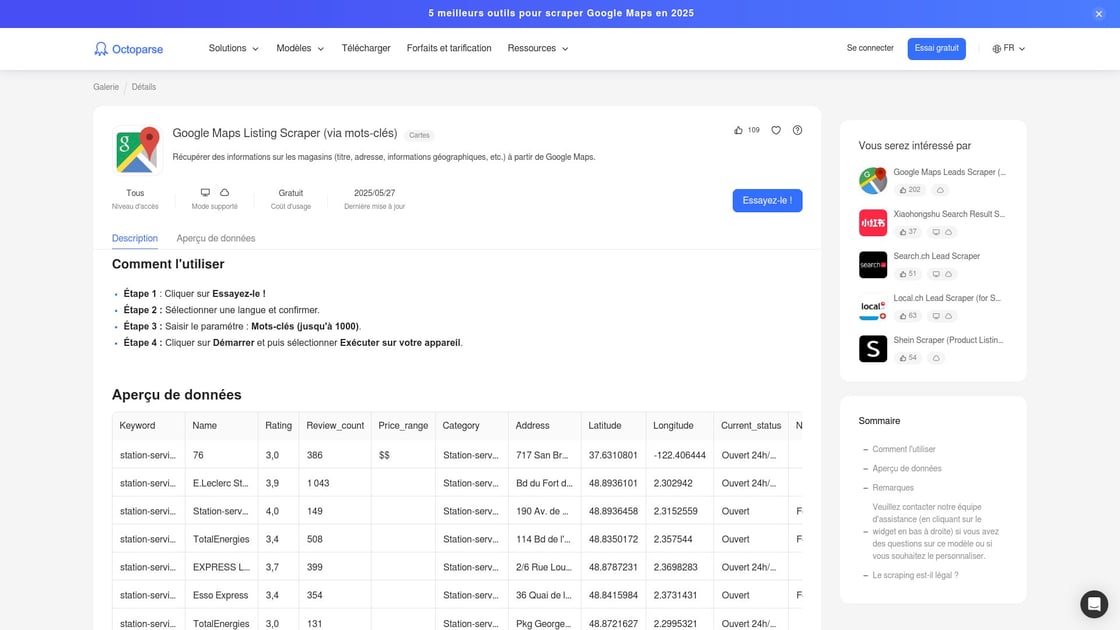Click the Détails breadcrumb

(144, 87)
